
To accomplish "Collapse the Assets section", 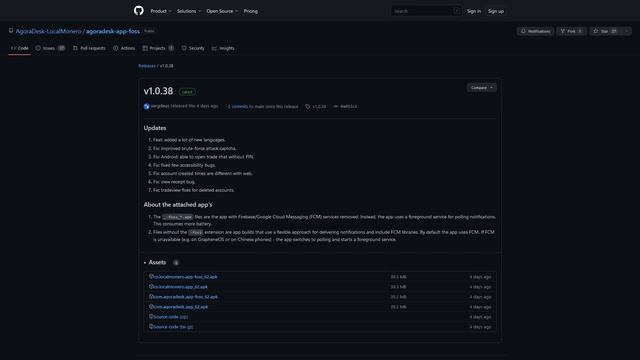I will (157, 262).
